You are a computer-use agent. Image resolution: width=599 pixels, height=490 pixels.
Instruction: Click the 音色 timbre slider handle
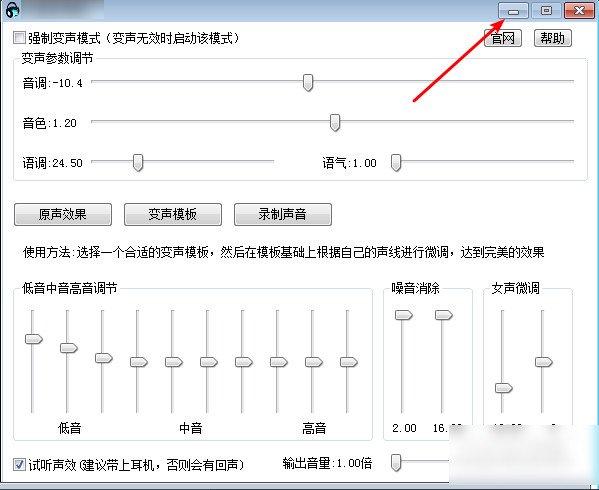coord(335,123)
